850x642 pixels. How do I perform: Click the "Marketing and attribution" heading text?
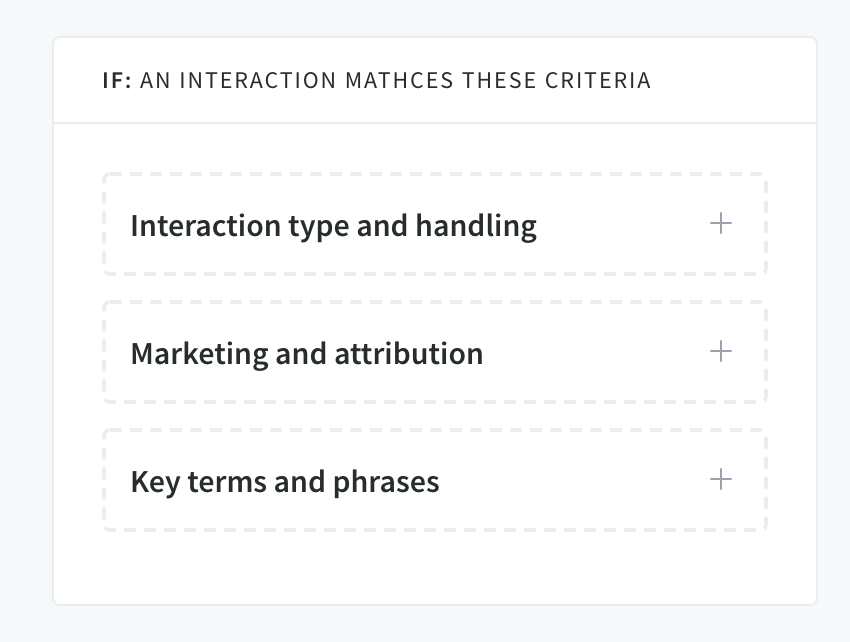pos(307,354)
